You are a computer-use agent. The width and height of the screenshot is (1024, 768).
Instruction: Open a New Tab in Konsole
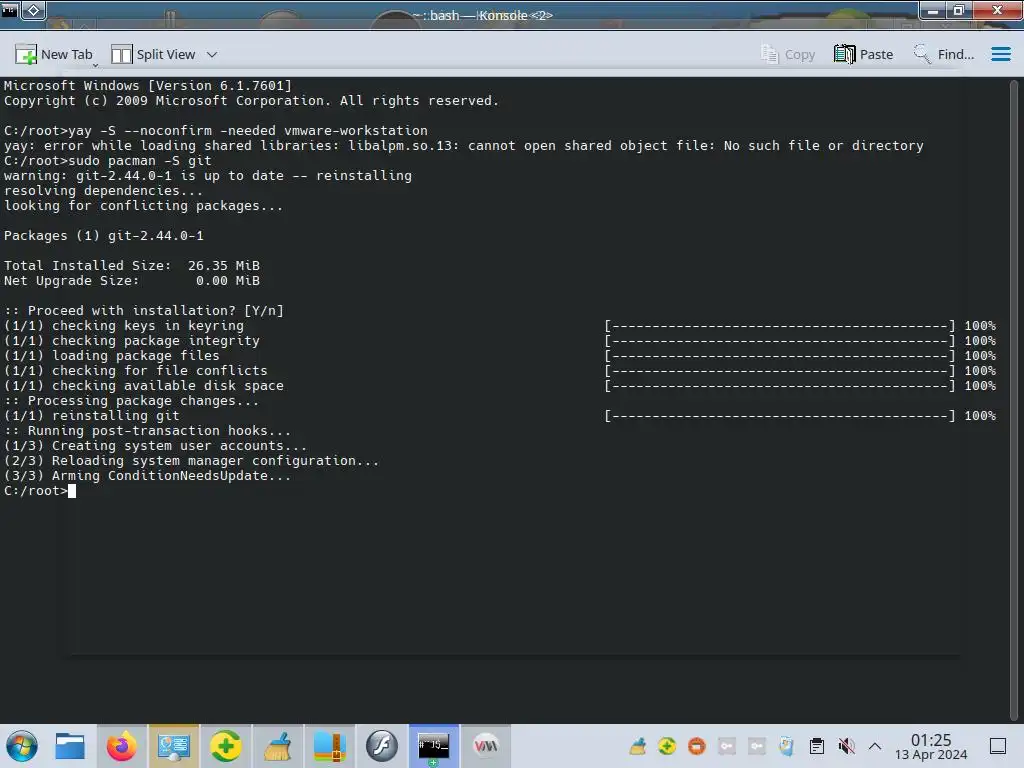pyautogui.click(x=54, y=55)
